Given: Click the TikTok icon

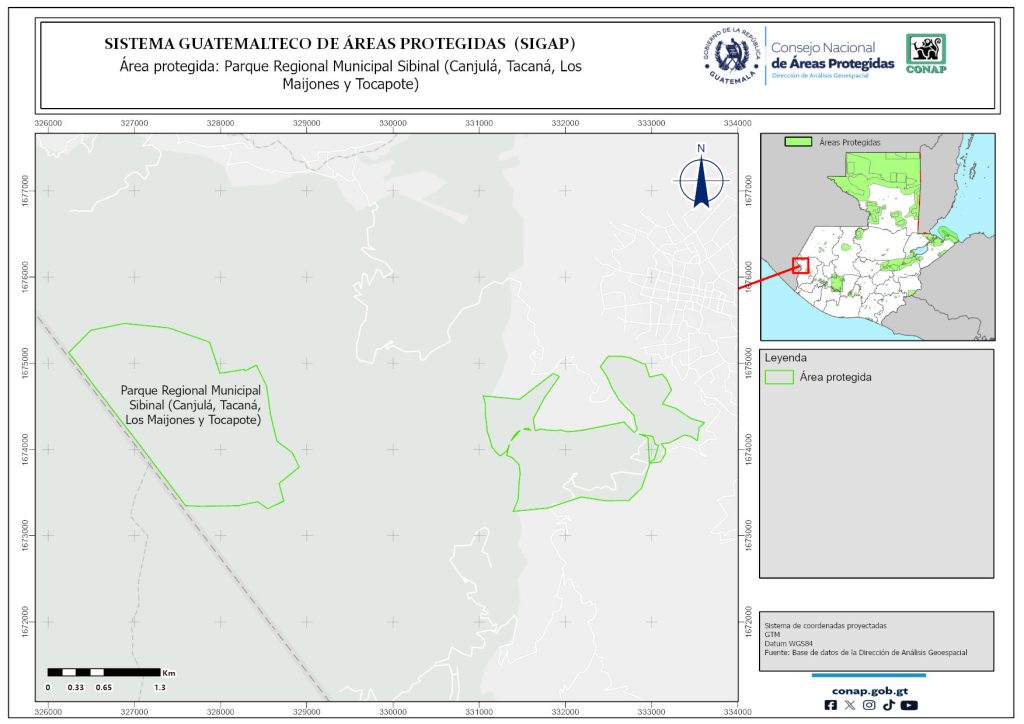Looking at the screenshot, I should [888, 705].
